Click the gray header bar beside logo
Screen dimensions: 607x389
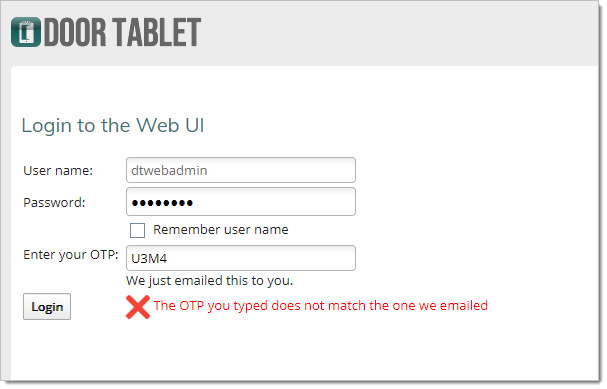pyautogui.click(x=399, y=32)
